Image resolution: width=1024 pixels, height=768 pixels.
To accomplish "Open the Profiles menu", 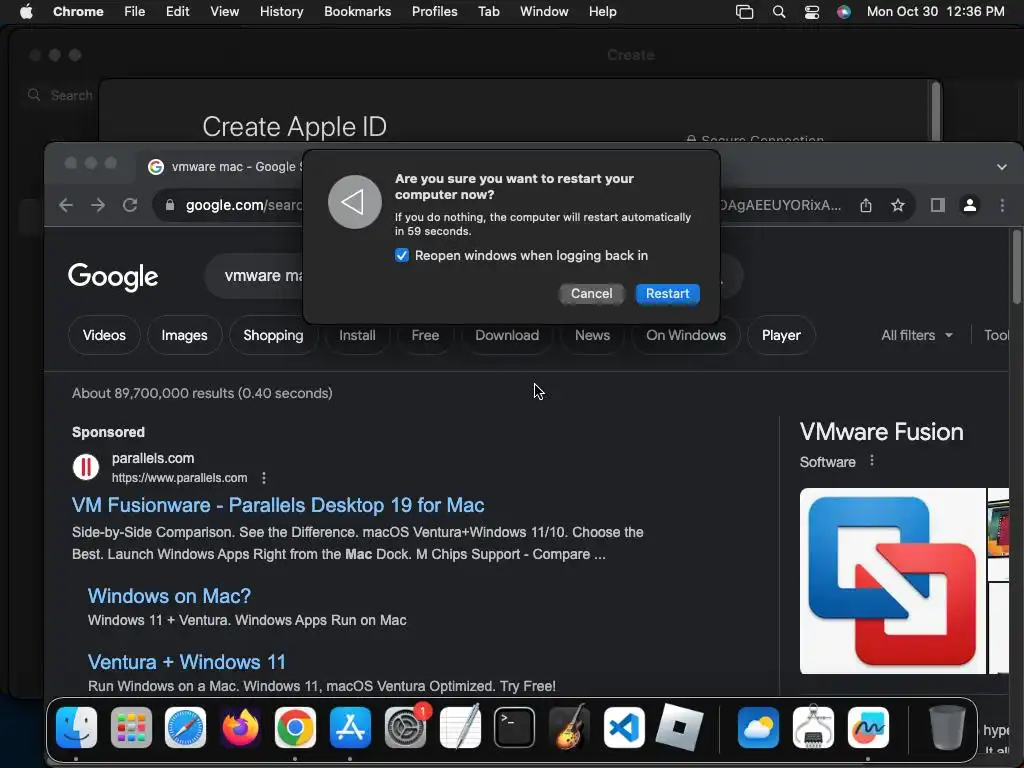I will (434, 12).
